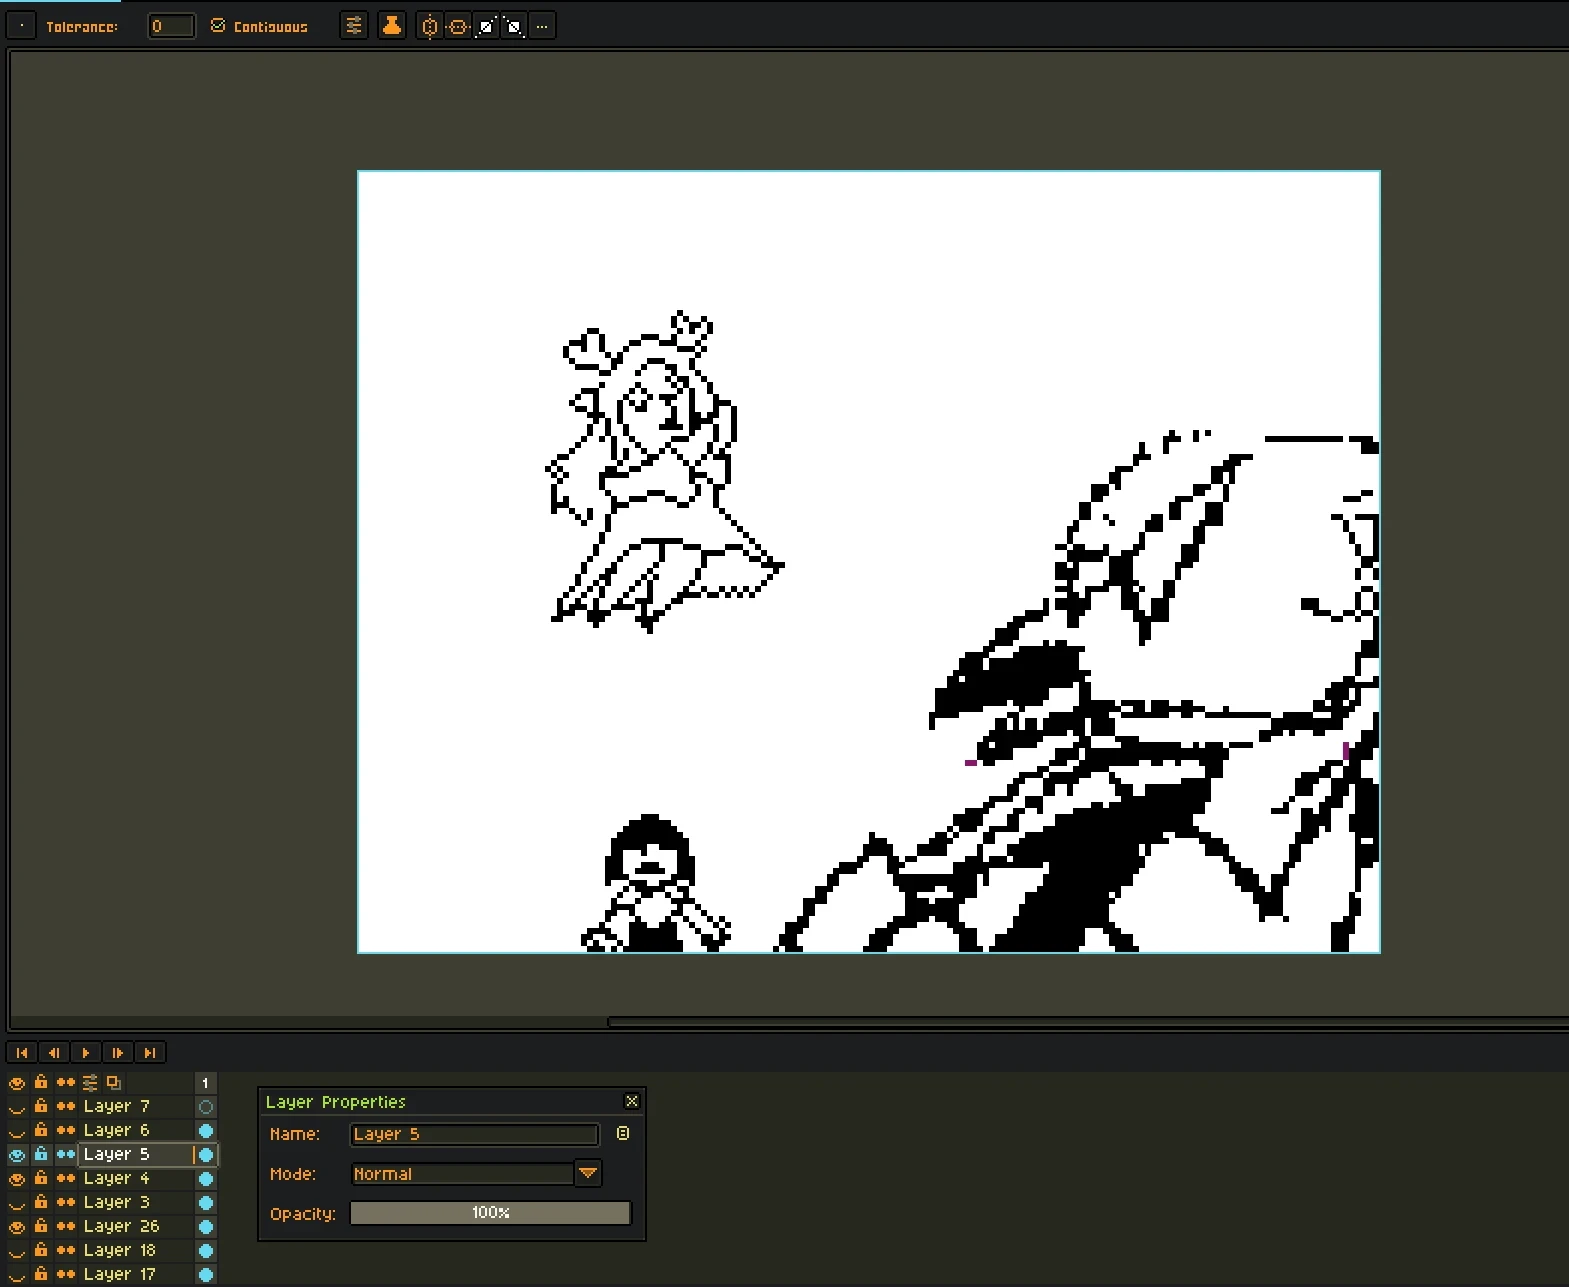1569x1287 pixels.
Task: Lock Layer 7 with padlock icon
Action: tap(41, 1106)
